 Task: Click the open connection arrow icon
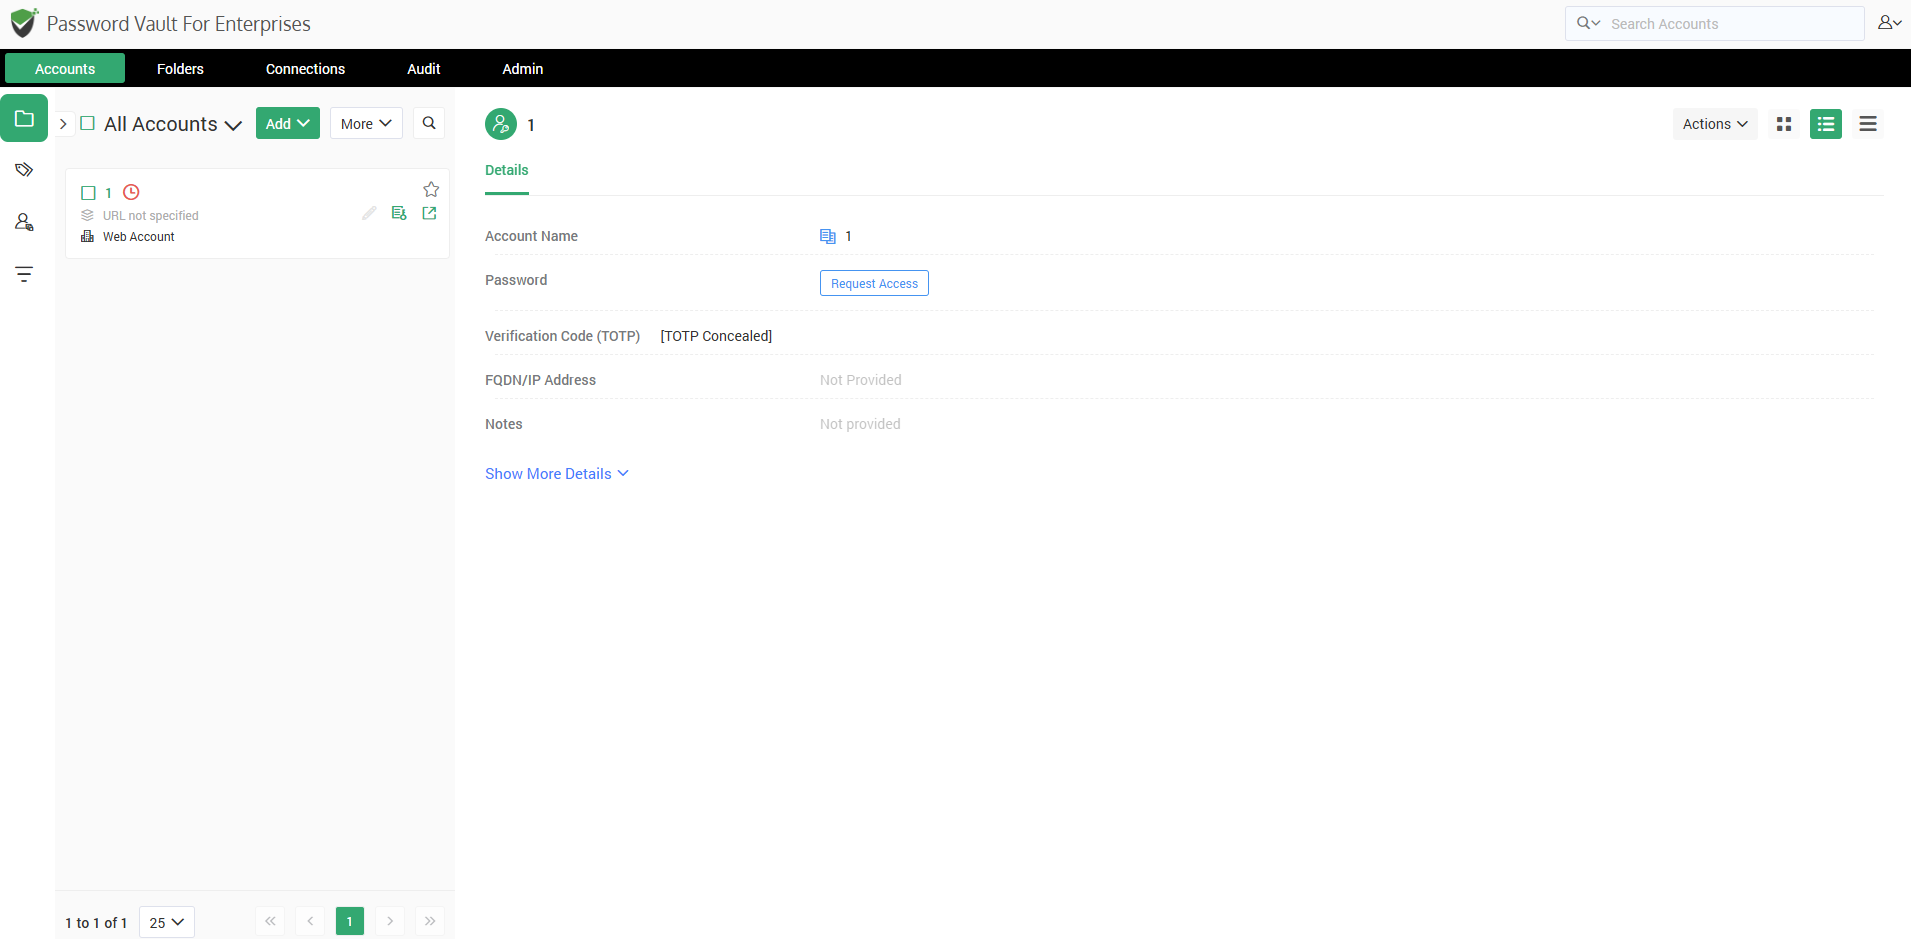(x=429, y=213)
